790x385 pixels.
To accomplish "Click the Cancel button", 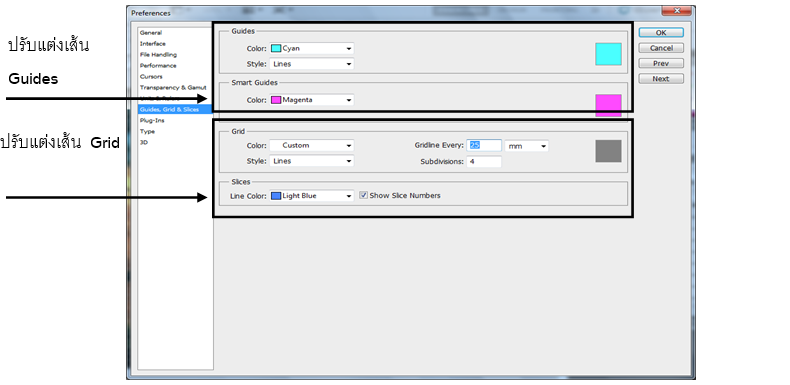I will pos(661,48).
